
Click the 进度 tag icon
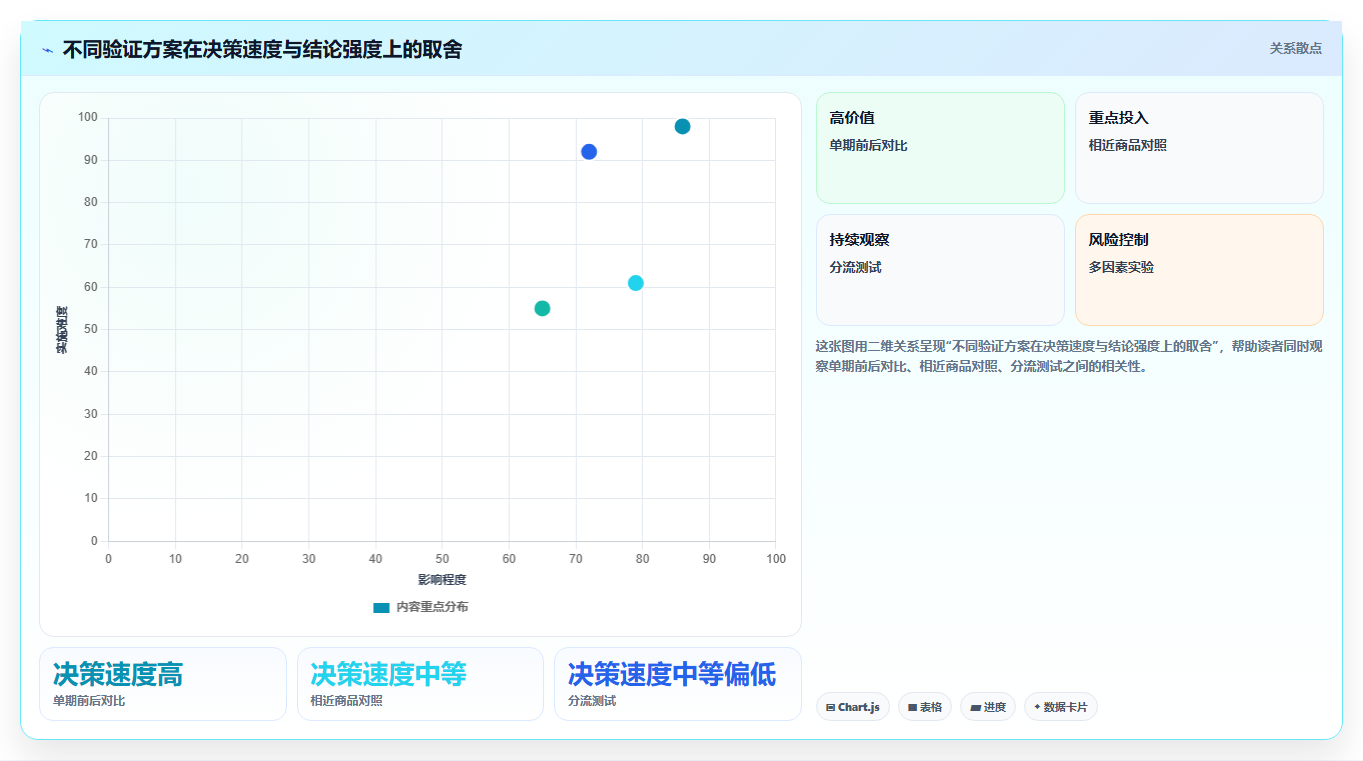[975, 707]
